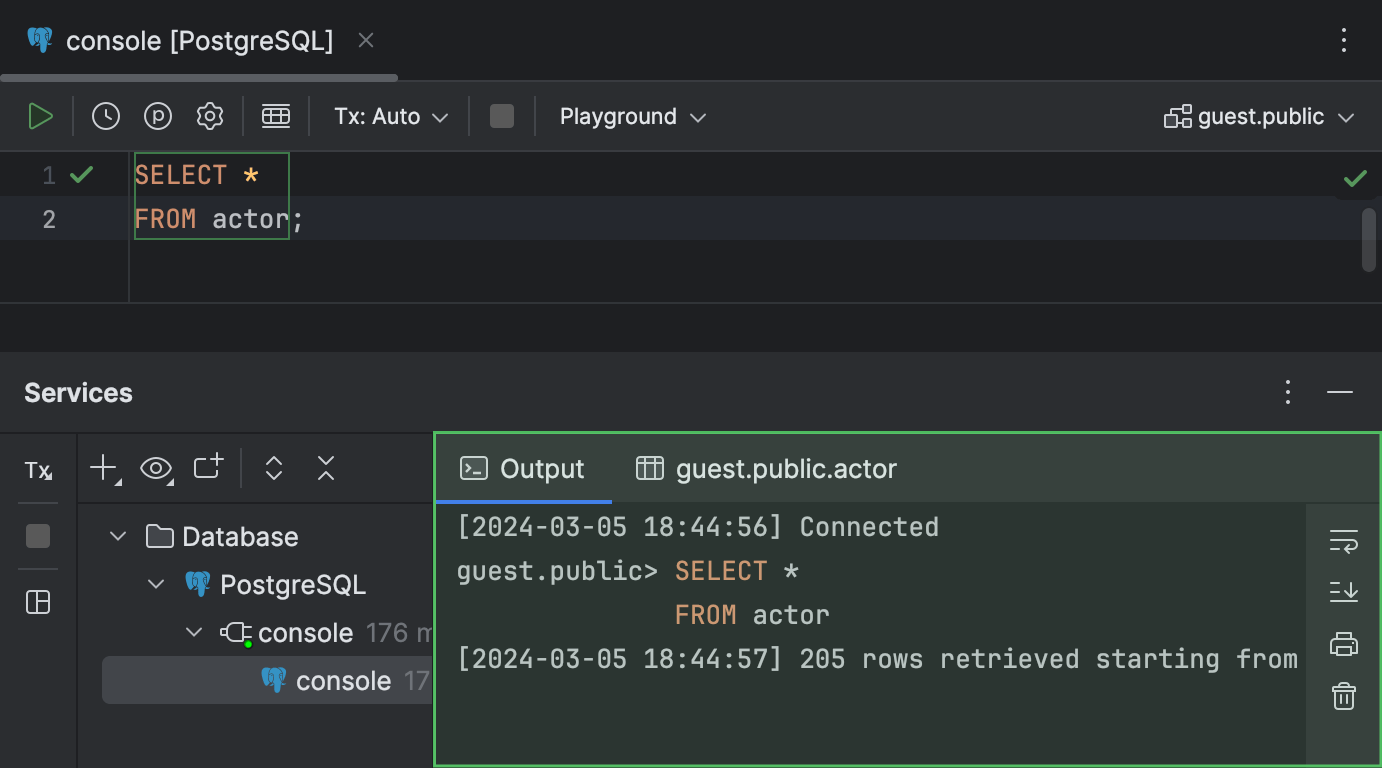Open the console session settings gear
The height and width of the screenshot is (768, 1382).
210,115
